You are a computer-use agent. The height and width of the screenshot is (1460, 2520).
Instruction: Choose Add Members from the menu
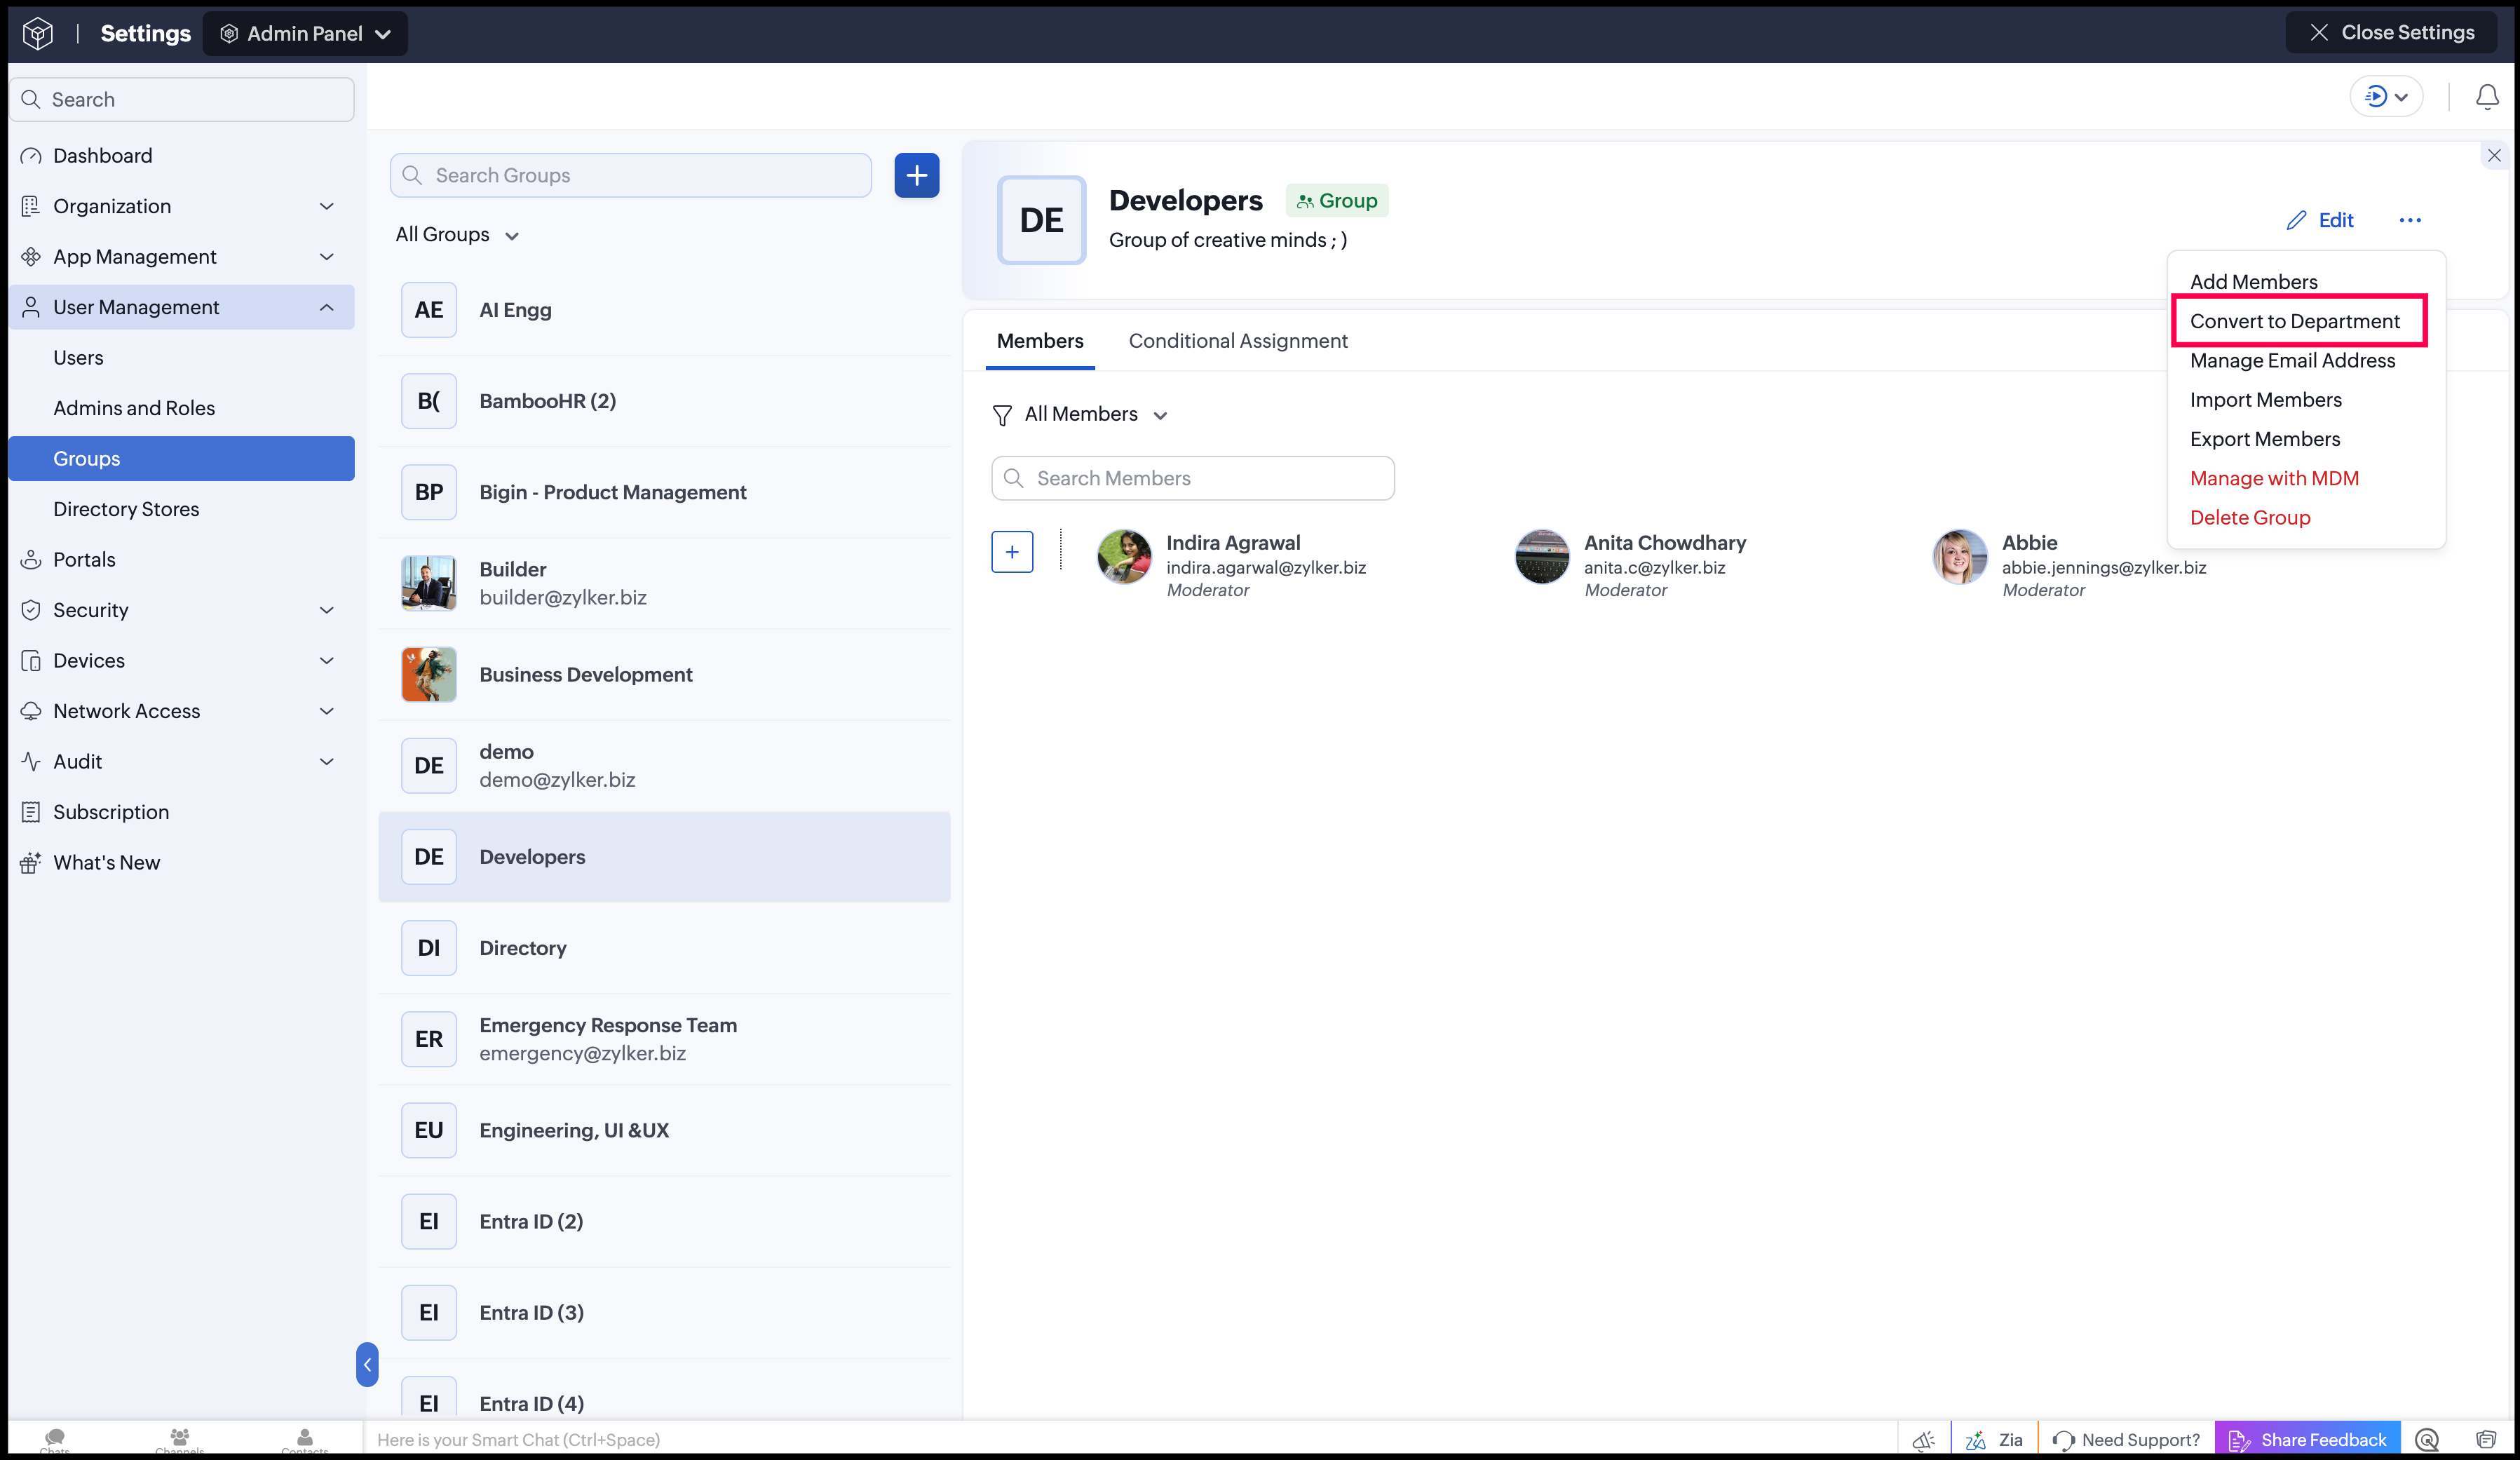click(x=2254, y=282)
